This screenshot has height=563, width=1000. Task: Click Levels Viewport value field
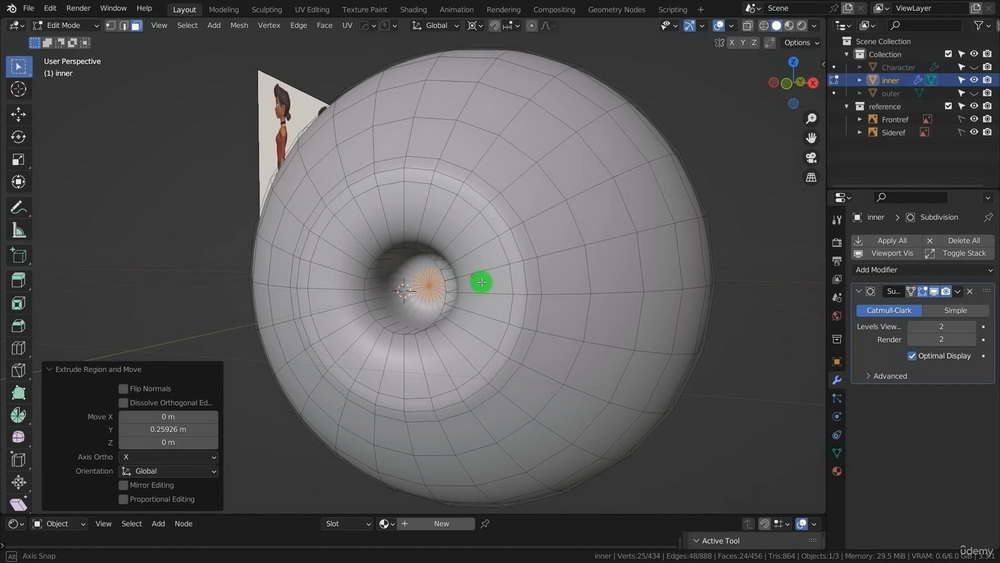941,326
